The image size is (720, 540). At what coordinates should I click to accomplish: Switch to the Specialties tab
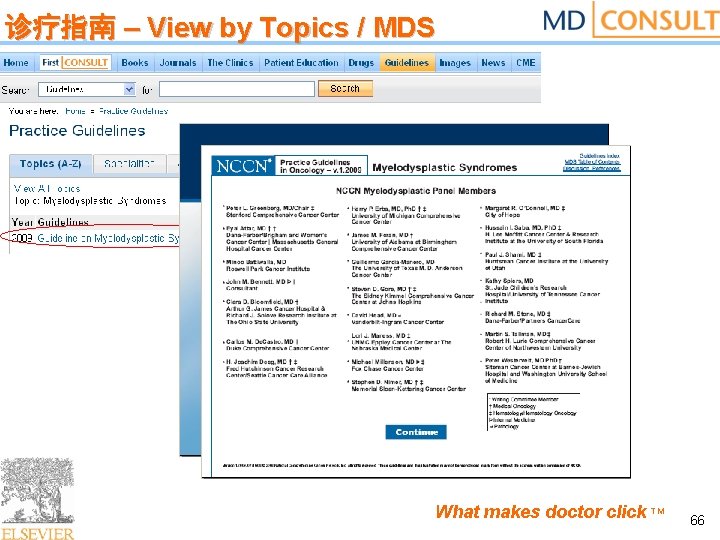pyautogui.click(x=129, y=164)
